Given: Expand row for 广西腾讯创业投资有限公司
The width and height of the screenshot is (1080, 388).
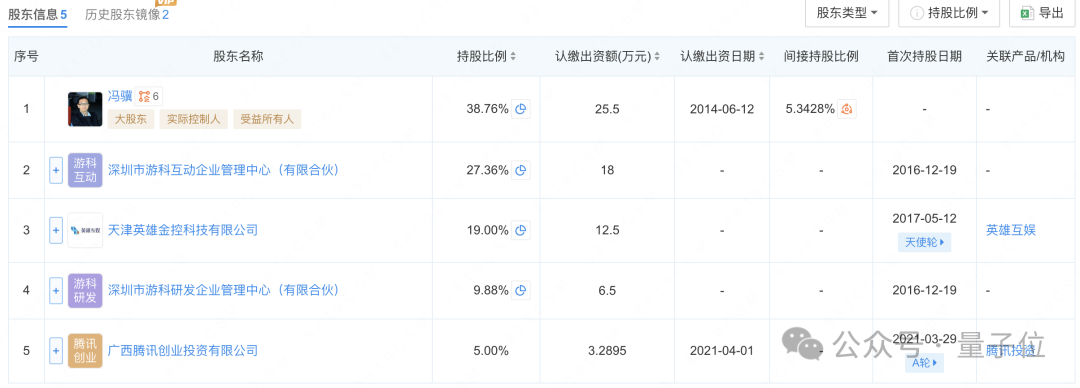Looking at the screenshot, I should [56, 351].
